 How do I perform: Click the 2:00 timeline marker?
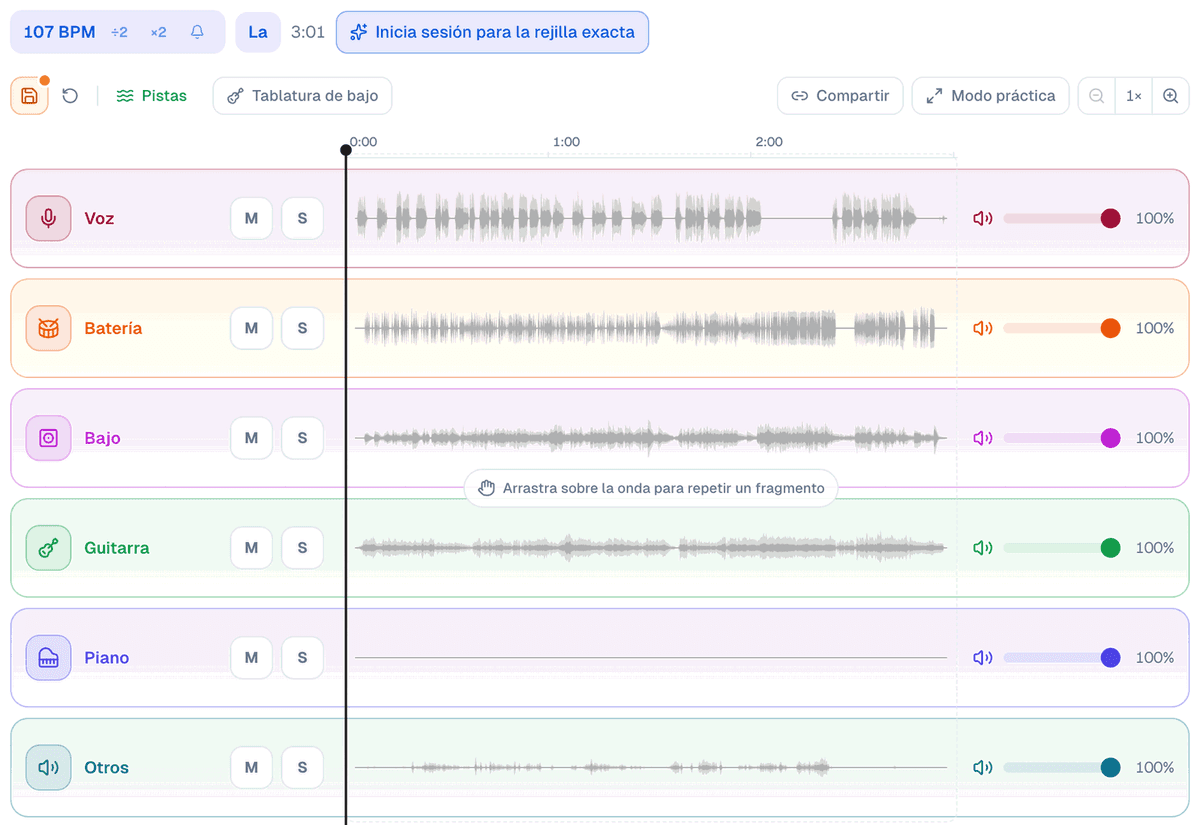tap(769, 142)
